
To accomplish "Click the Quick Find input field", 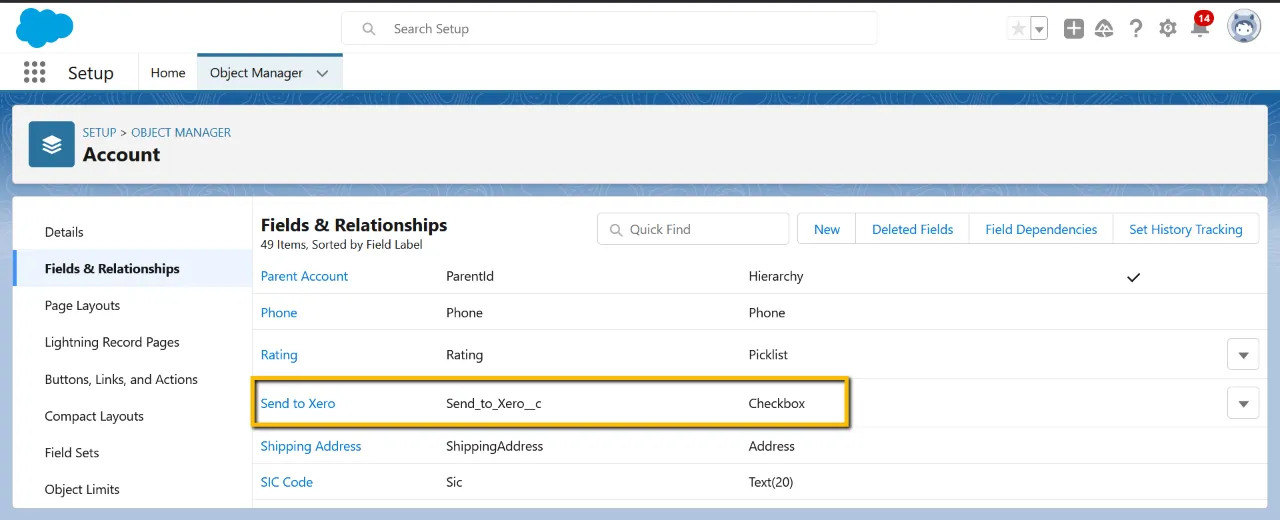I will [x=693, y=229].
